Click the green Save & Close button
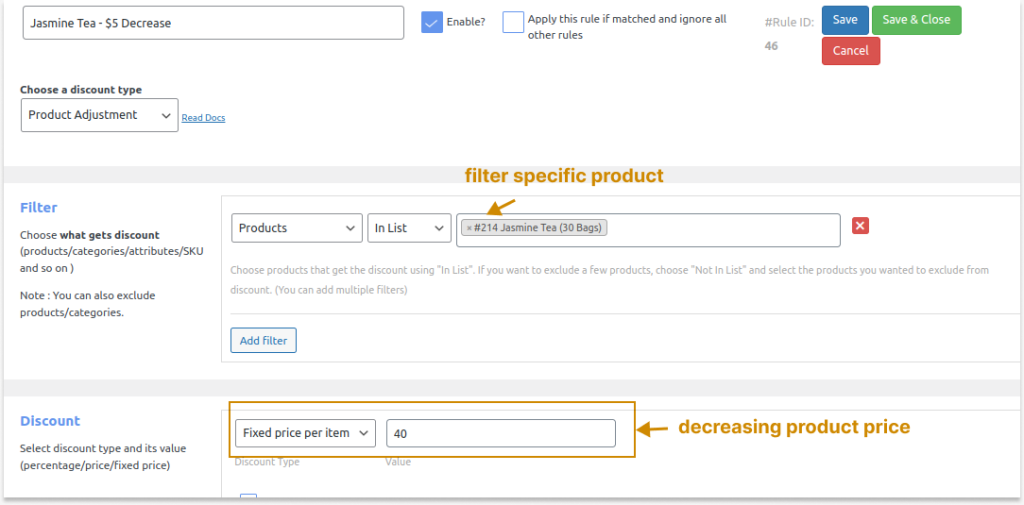Viewport: 1024px width, 505px height. [916, 20]
